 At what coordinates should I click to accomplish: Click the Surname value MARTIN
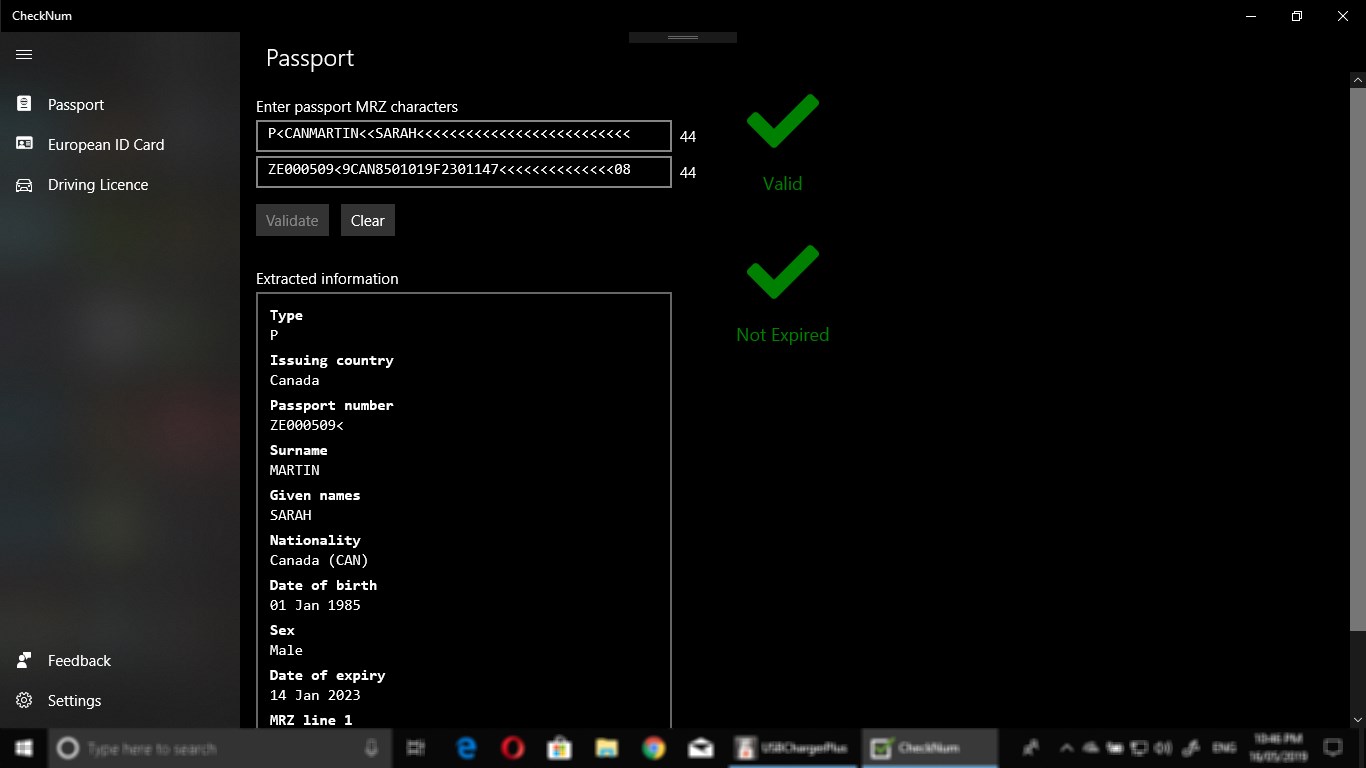pyautogui.click(x=295, y=470)
